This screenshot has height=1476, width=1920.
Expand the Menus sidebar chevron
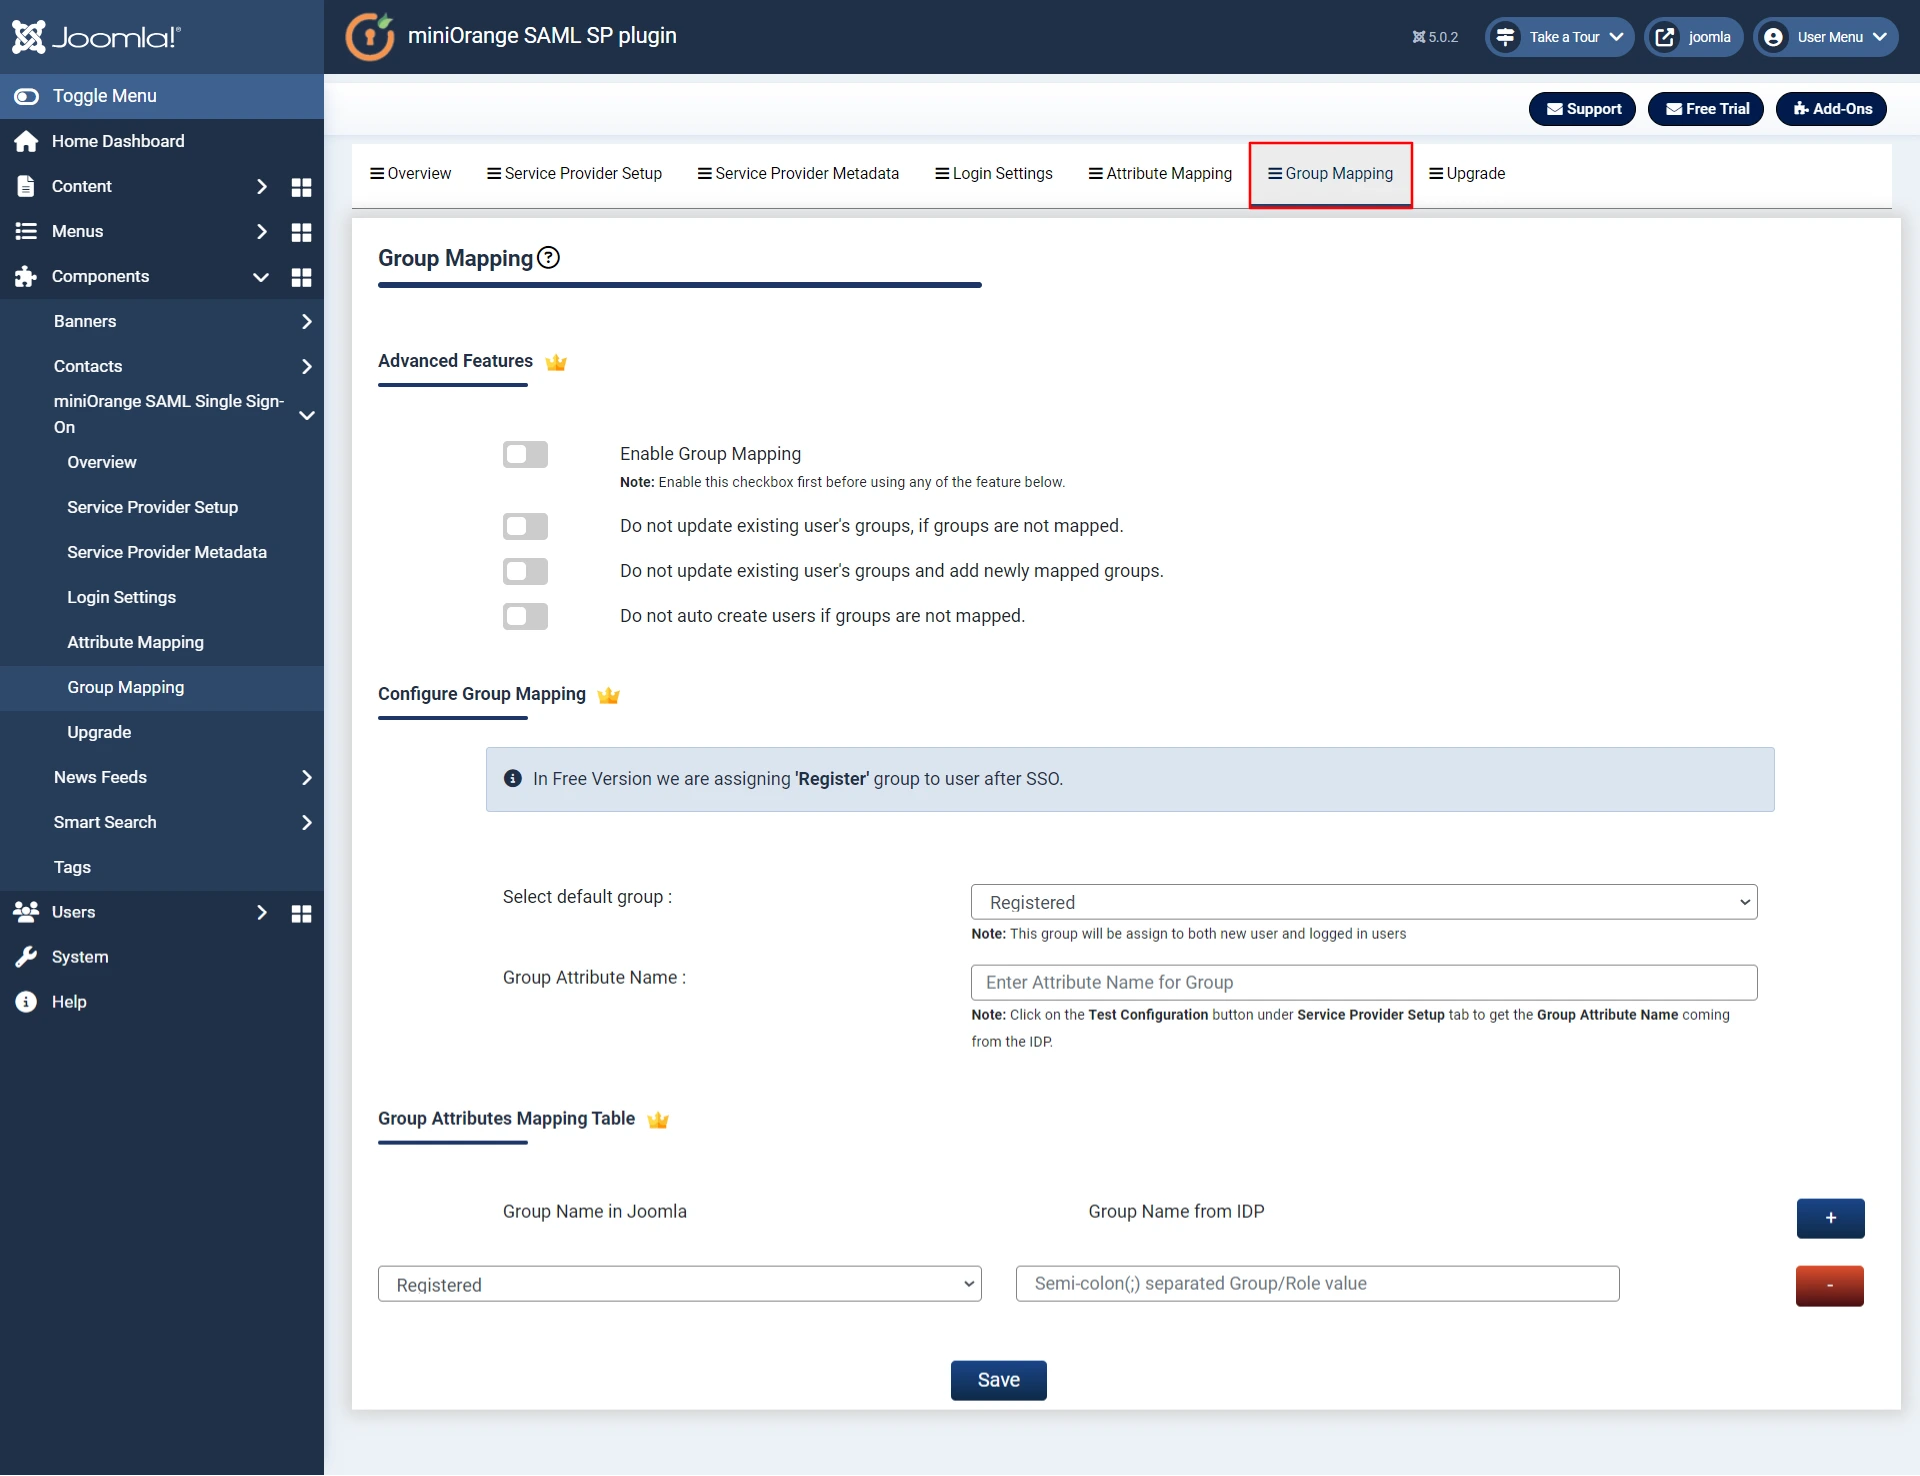[262, 231]
